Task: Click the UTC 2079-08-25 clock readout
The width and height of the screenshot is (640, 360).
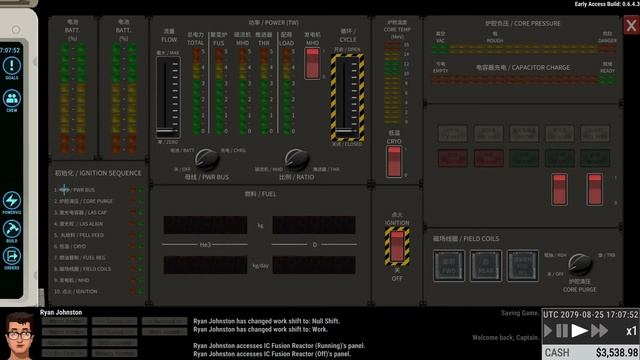Action: tap(590, 315)
